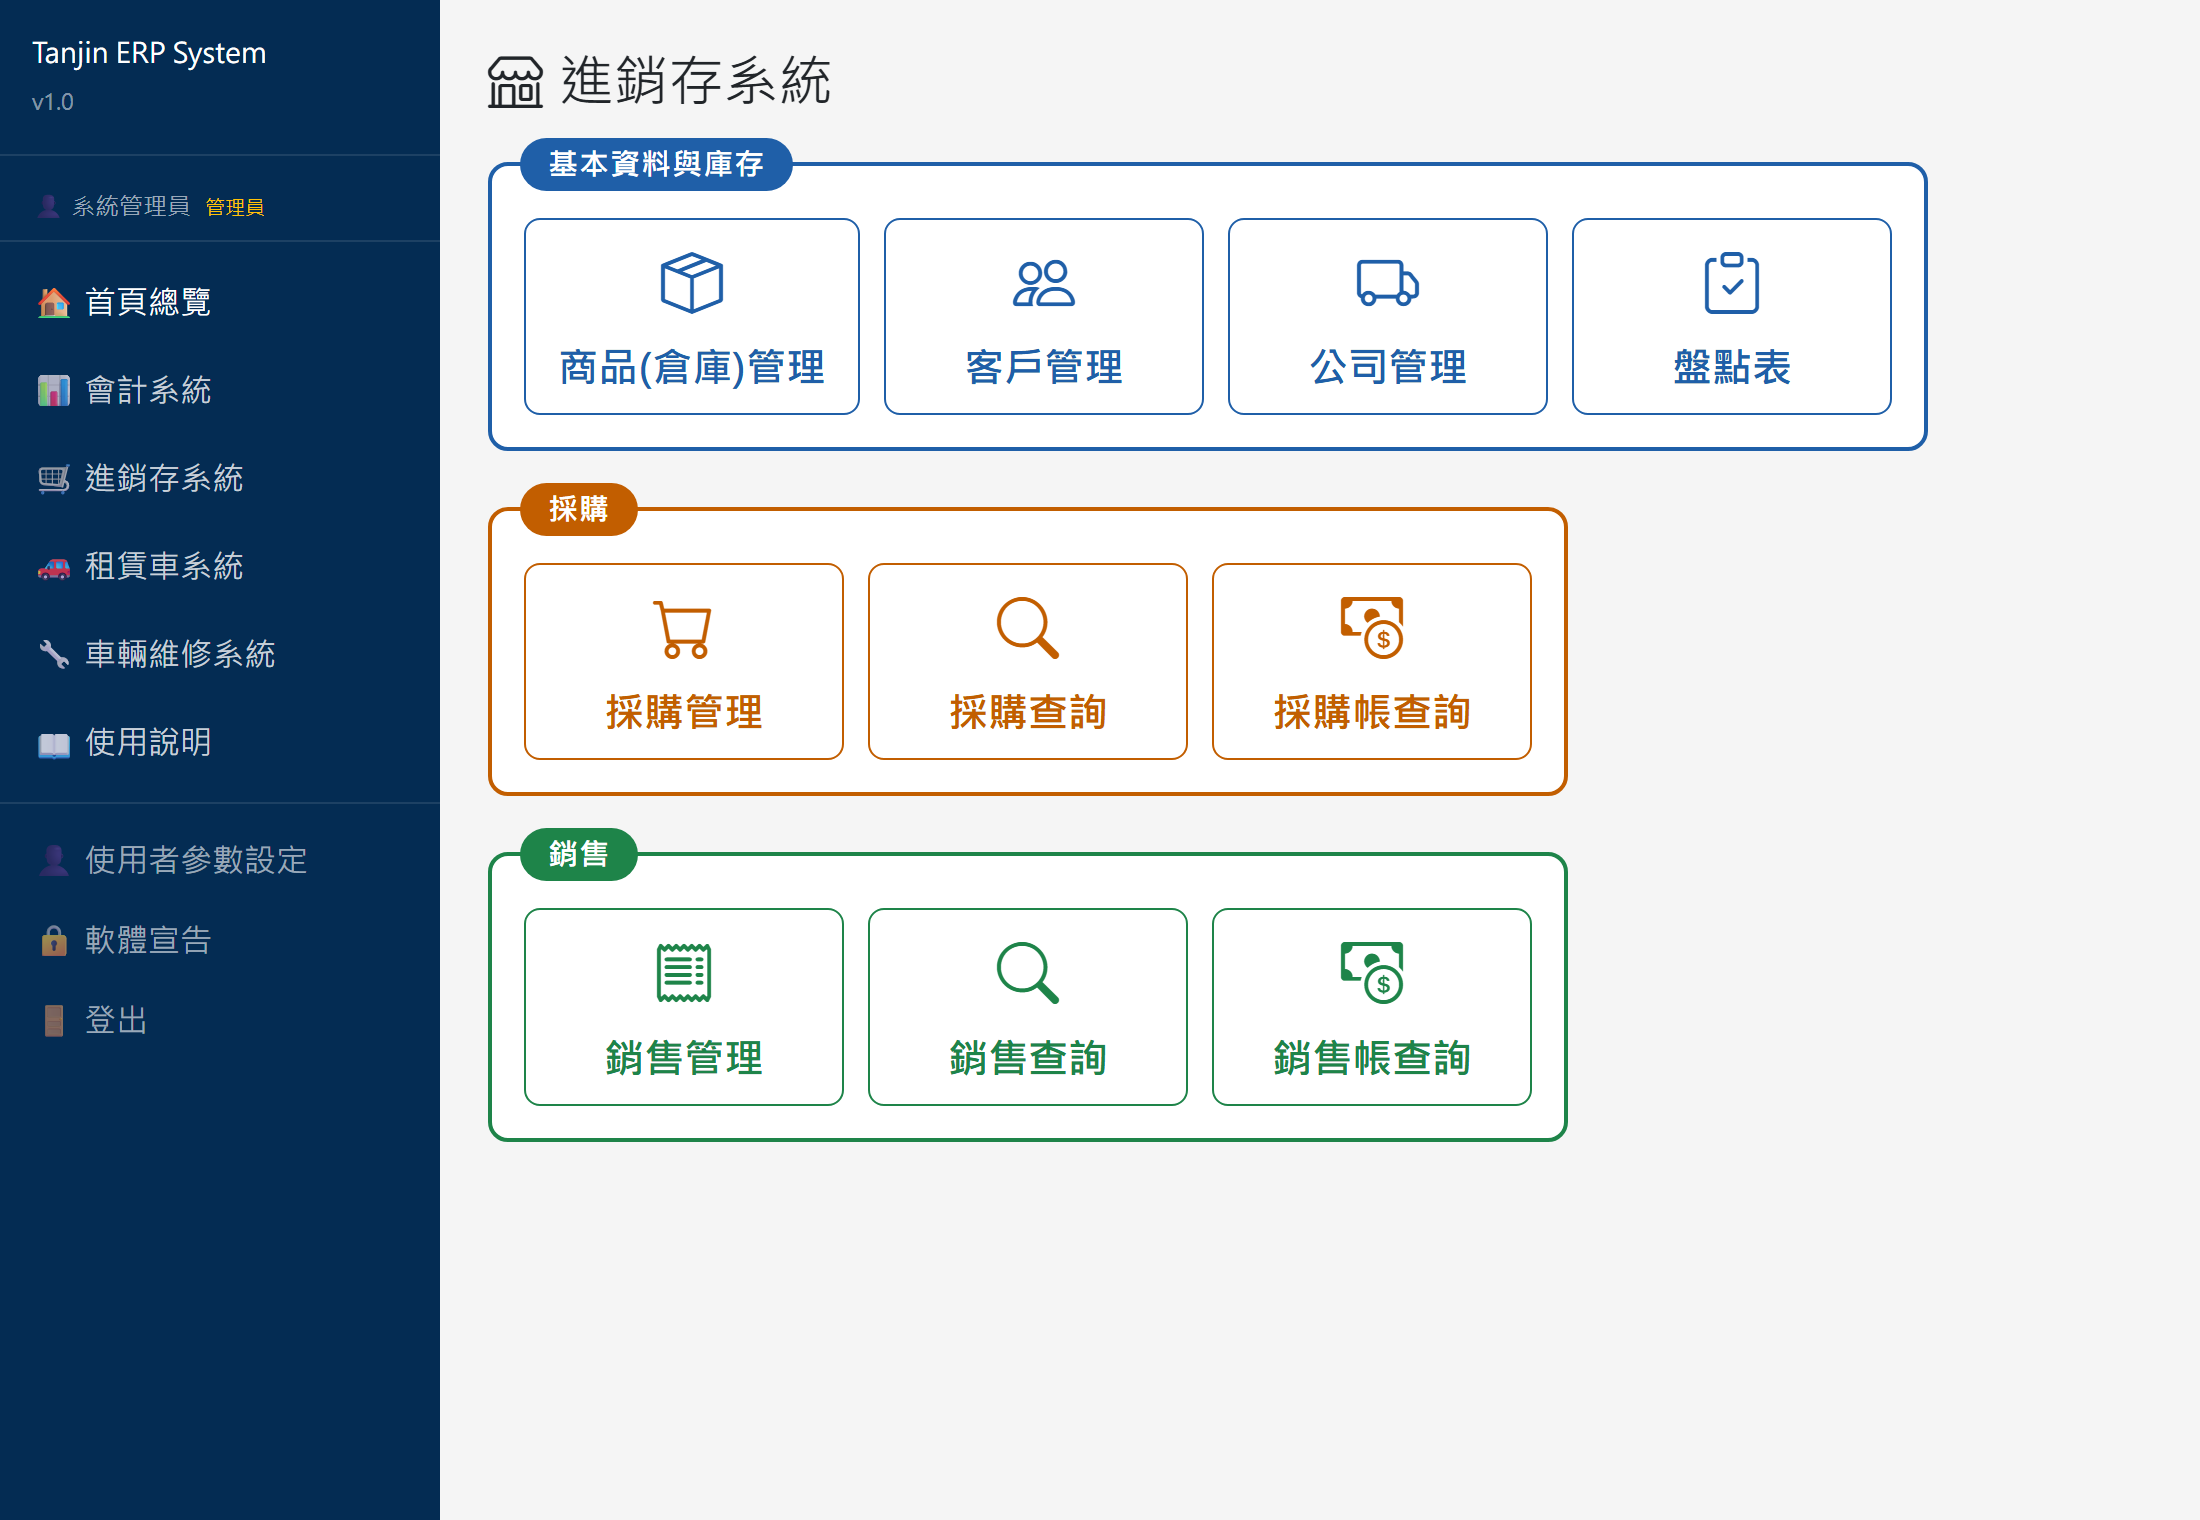Click the 系統管理員 user name

pyautogui.click(x=131, y=206)
